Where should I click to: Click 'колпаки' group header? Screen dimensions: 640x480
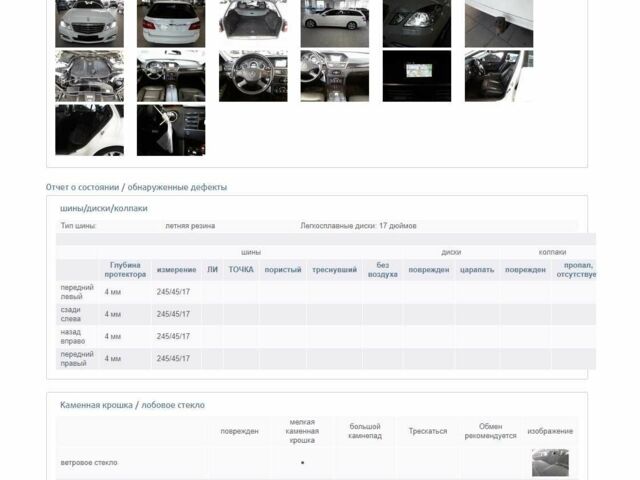(x=552, y=252)
